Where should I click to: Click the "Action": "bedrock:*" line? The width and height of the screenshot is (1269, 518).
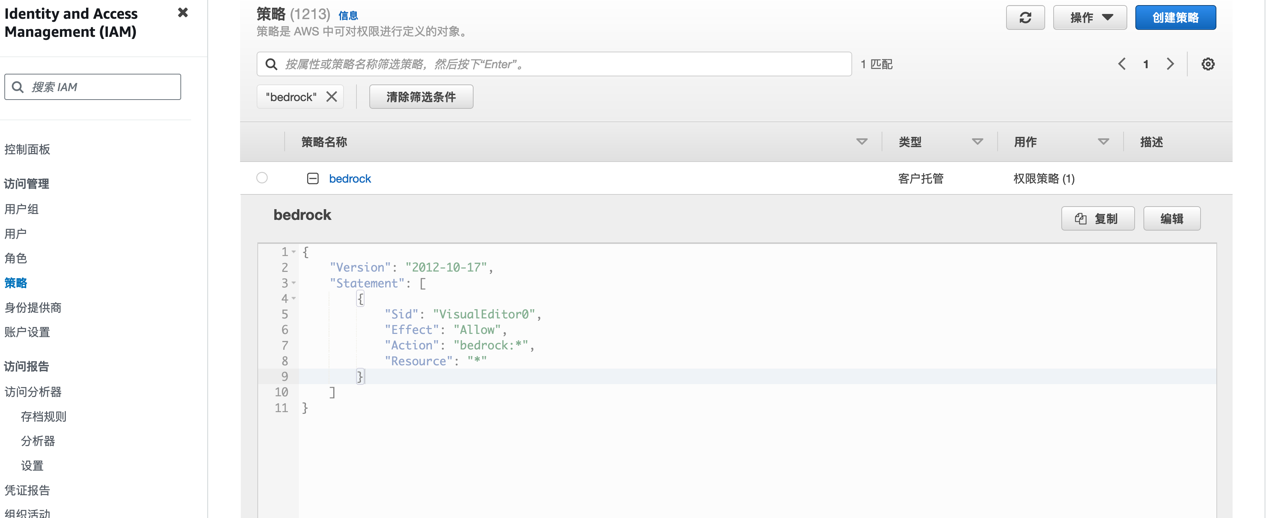(x=460, y=346)
